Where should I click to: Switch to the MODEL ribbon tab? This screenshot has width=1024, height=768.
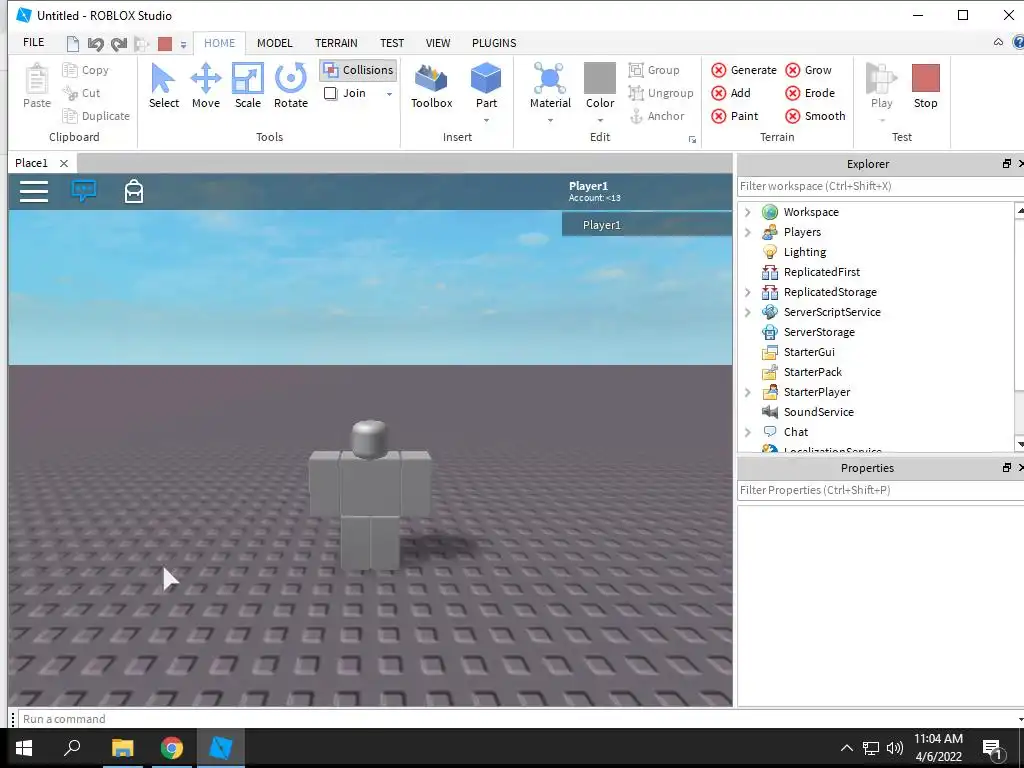click(x=274, y=43)
